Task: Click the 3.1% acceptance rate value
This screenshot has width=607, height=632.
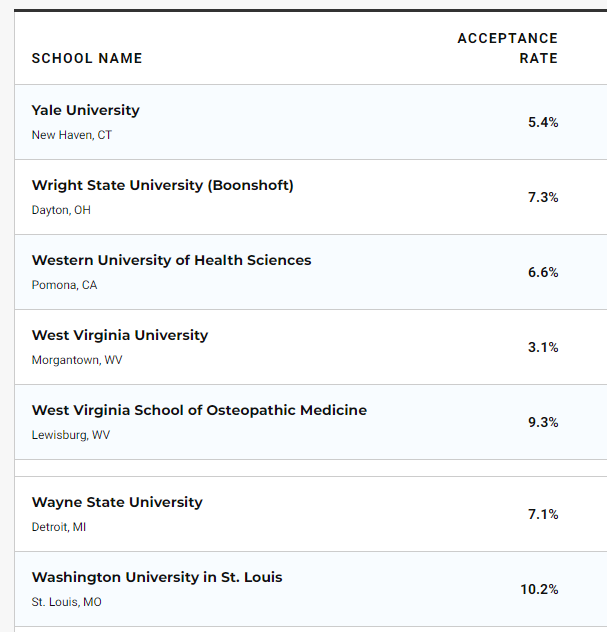Action: tap(543, 347)
